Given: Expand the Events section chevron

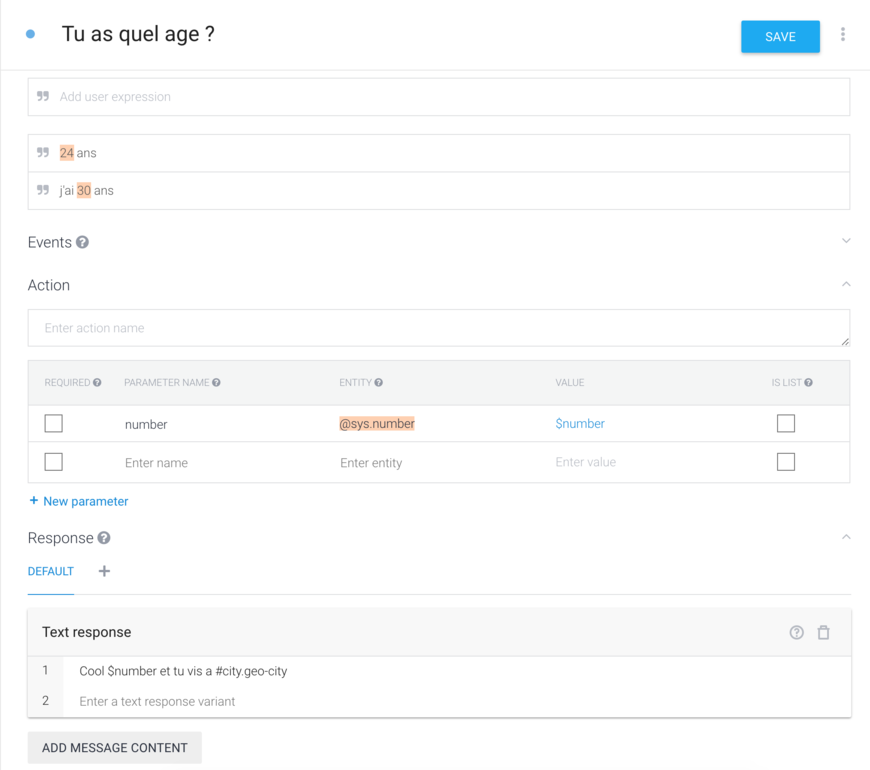Looking at the screenshot, I should pyautogui.click(x=846, y=241).
